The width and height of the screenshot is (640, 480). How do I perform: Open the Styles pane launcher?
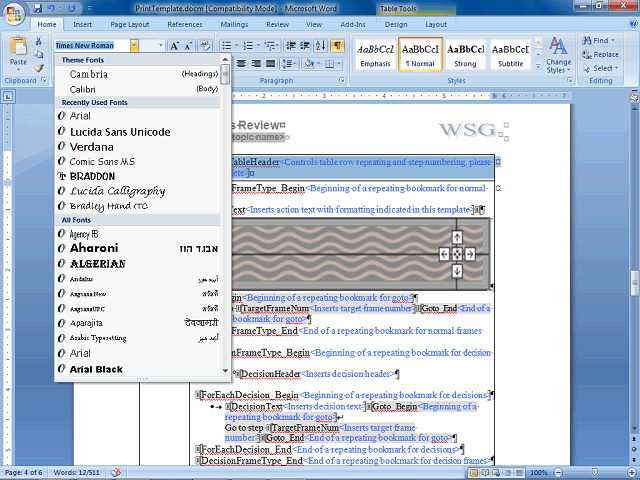570,80
